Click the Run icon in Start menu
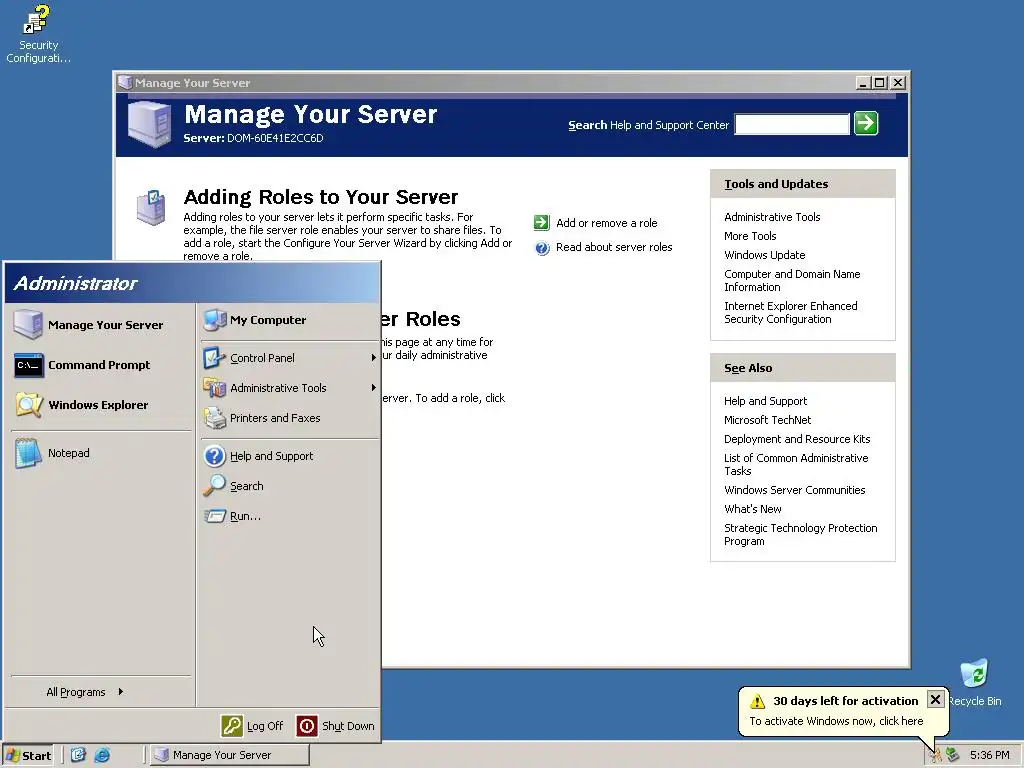1024x768 pixels. coord(214,516)
